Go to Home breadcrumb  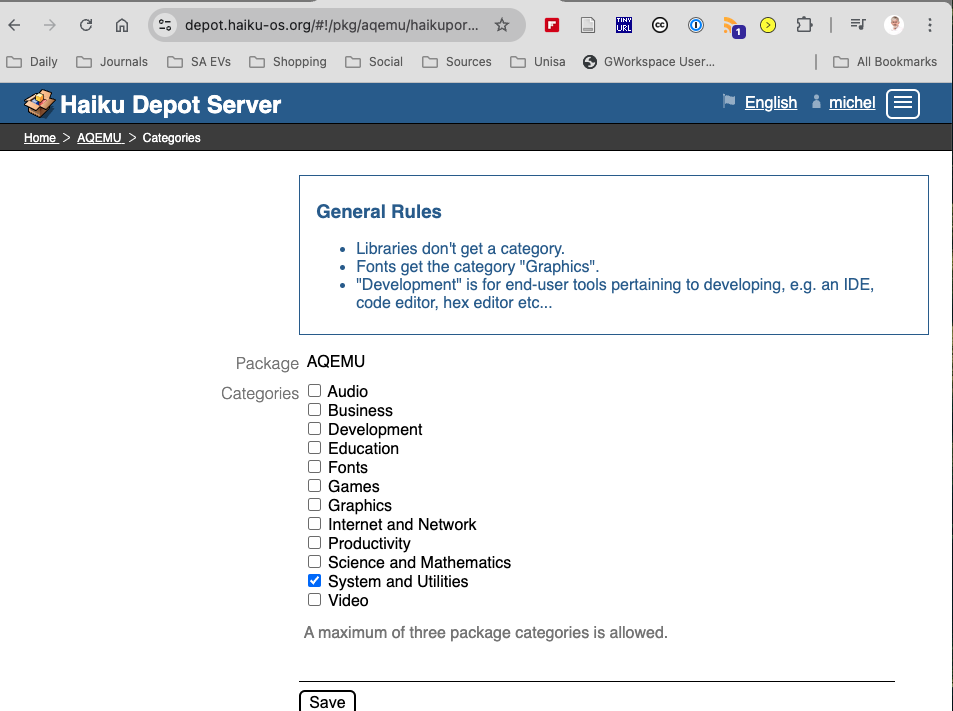pyautogui.click(x=40, y=138)
